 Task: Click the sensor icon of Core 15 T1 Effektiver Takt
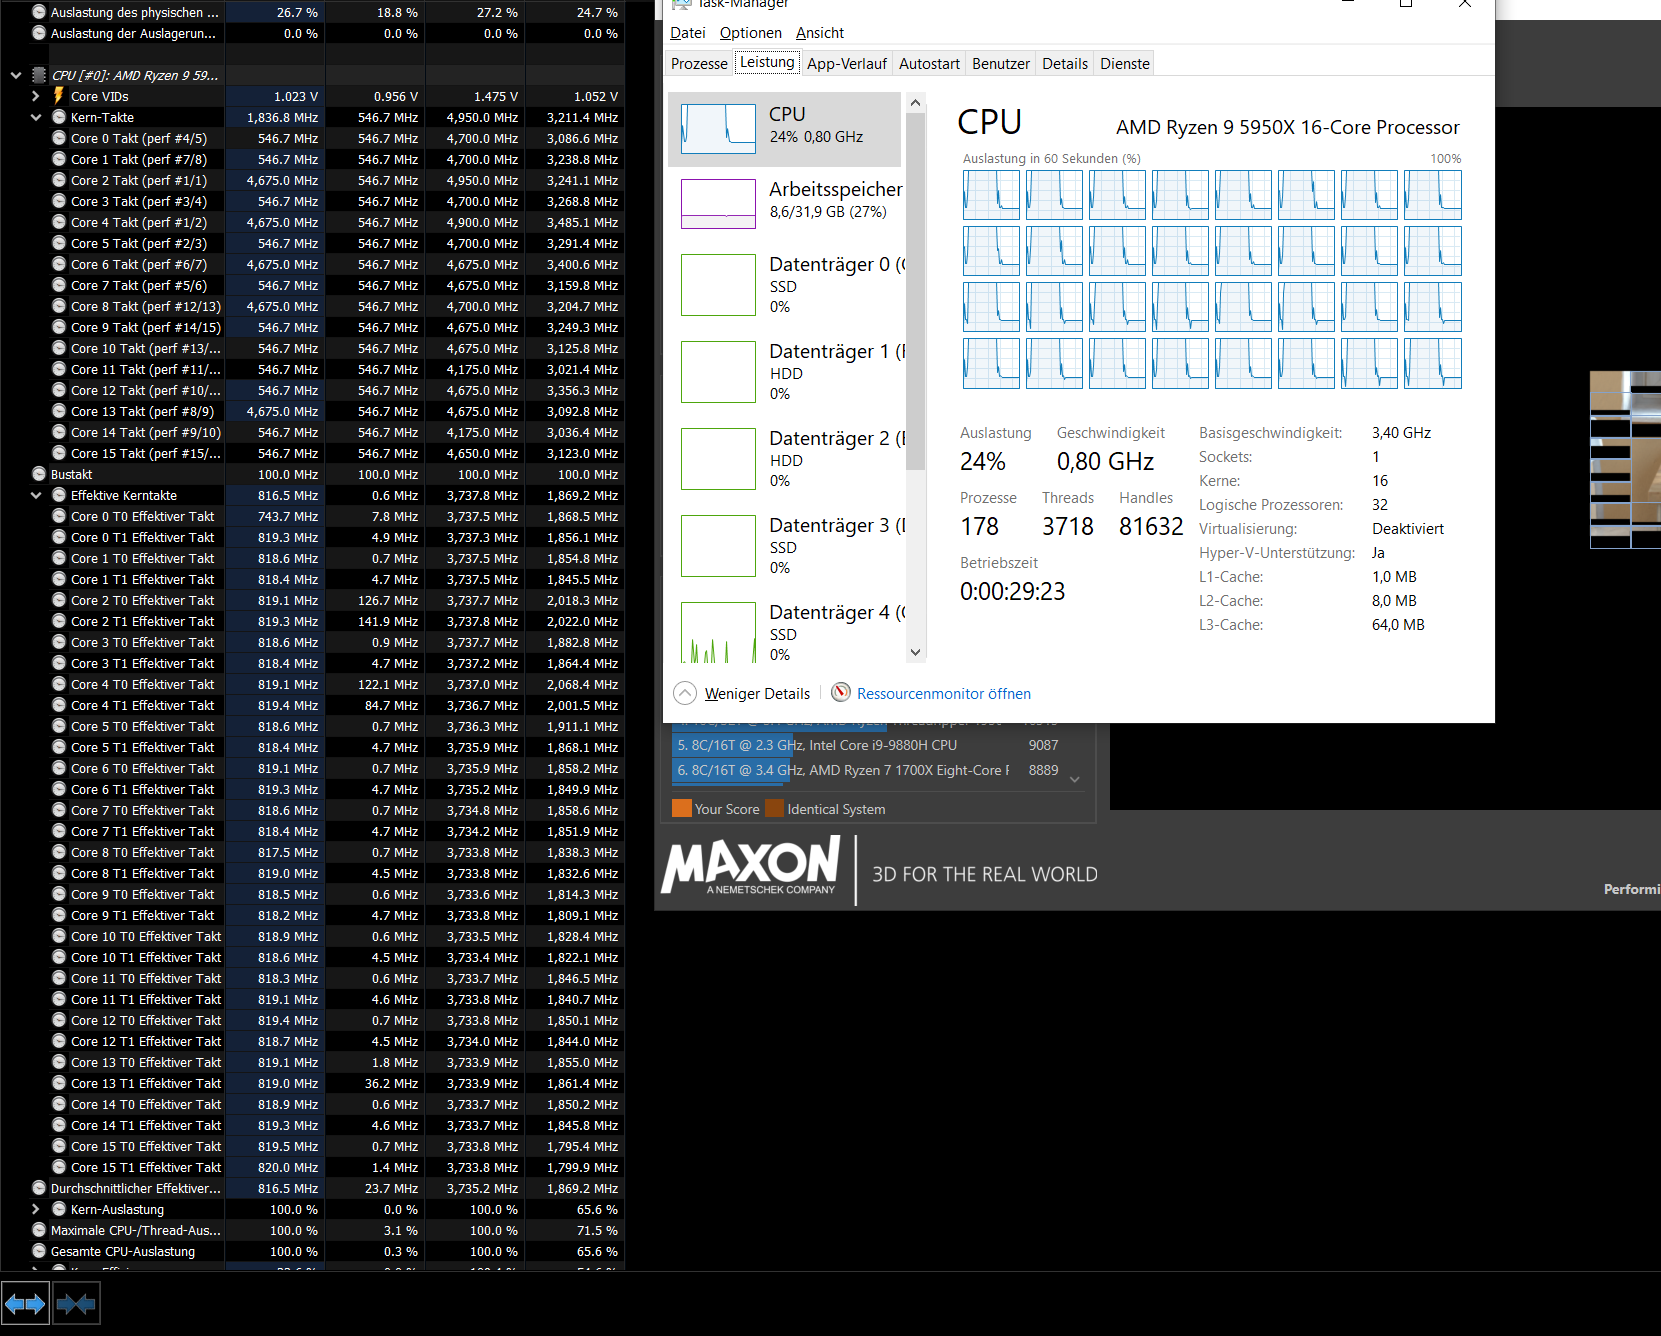tap(59, 1167)
